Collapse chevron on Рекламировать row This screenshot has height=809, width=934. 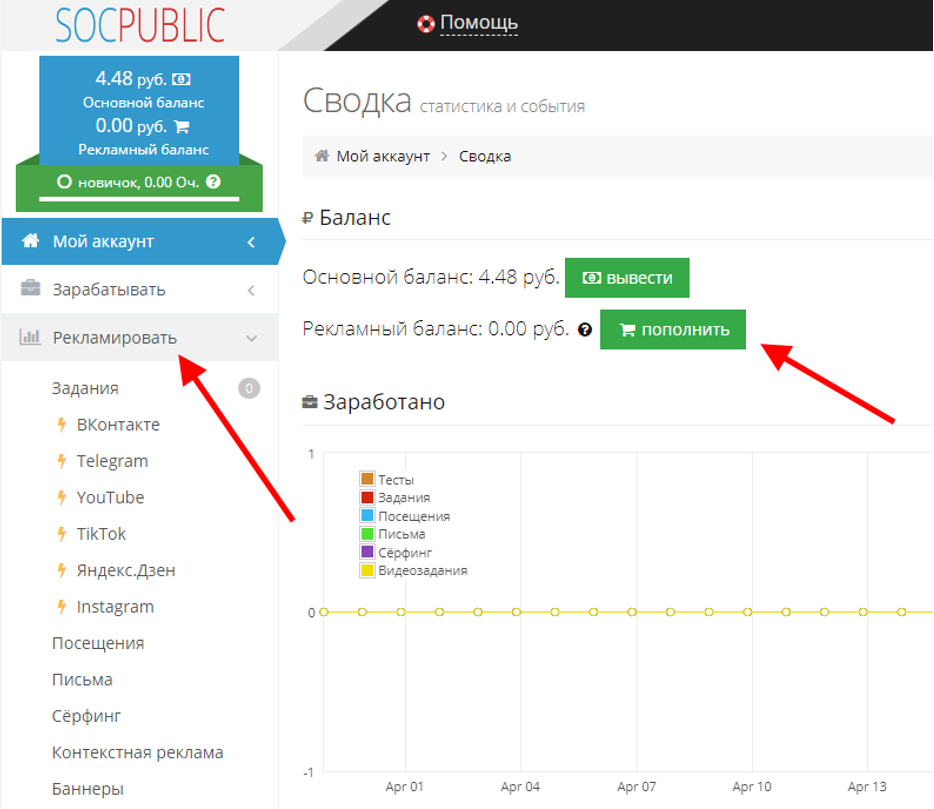pos(251,338)
